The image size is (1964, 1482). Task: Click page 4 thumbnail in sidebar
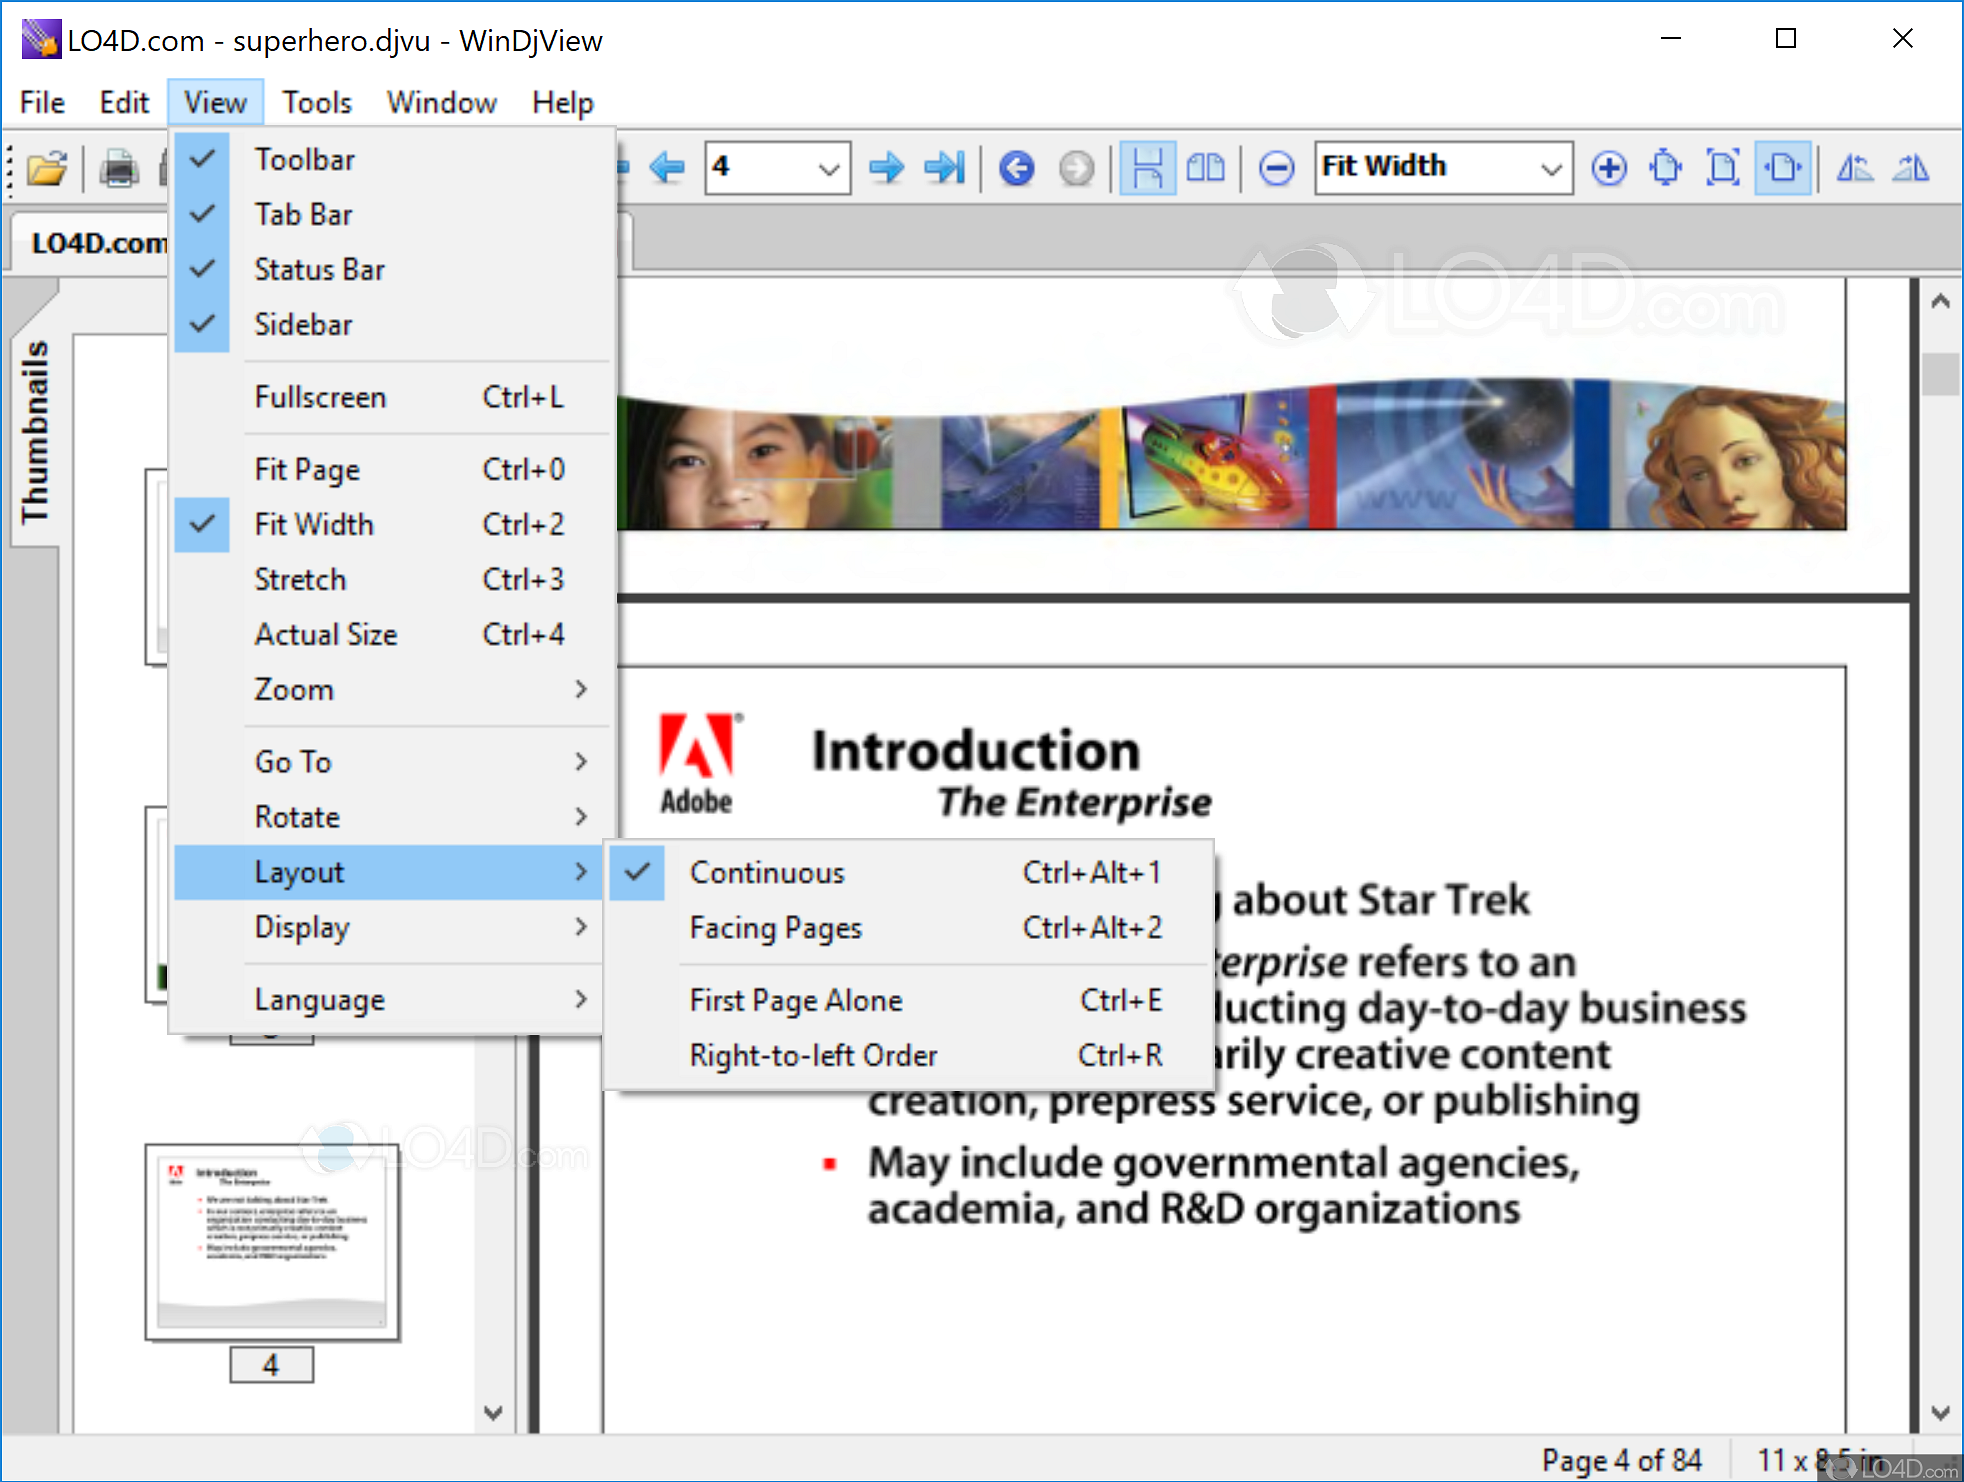pos(271,1242)
